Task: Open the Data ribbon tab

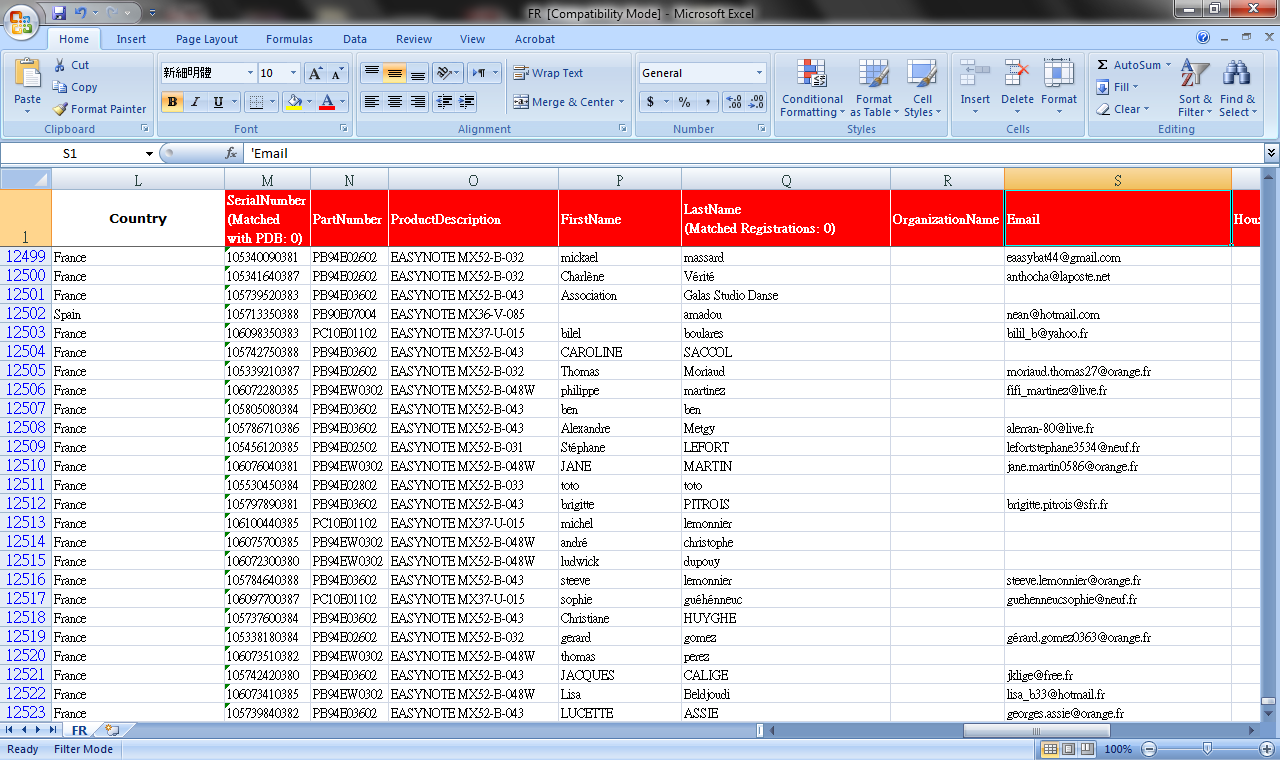Action: point(355,39)
